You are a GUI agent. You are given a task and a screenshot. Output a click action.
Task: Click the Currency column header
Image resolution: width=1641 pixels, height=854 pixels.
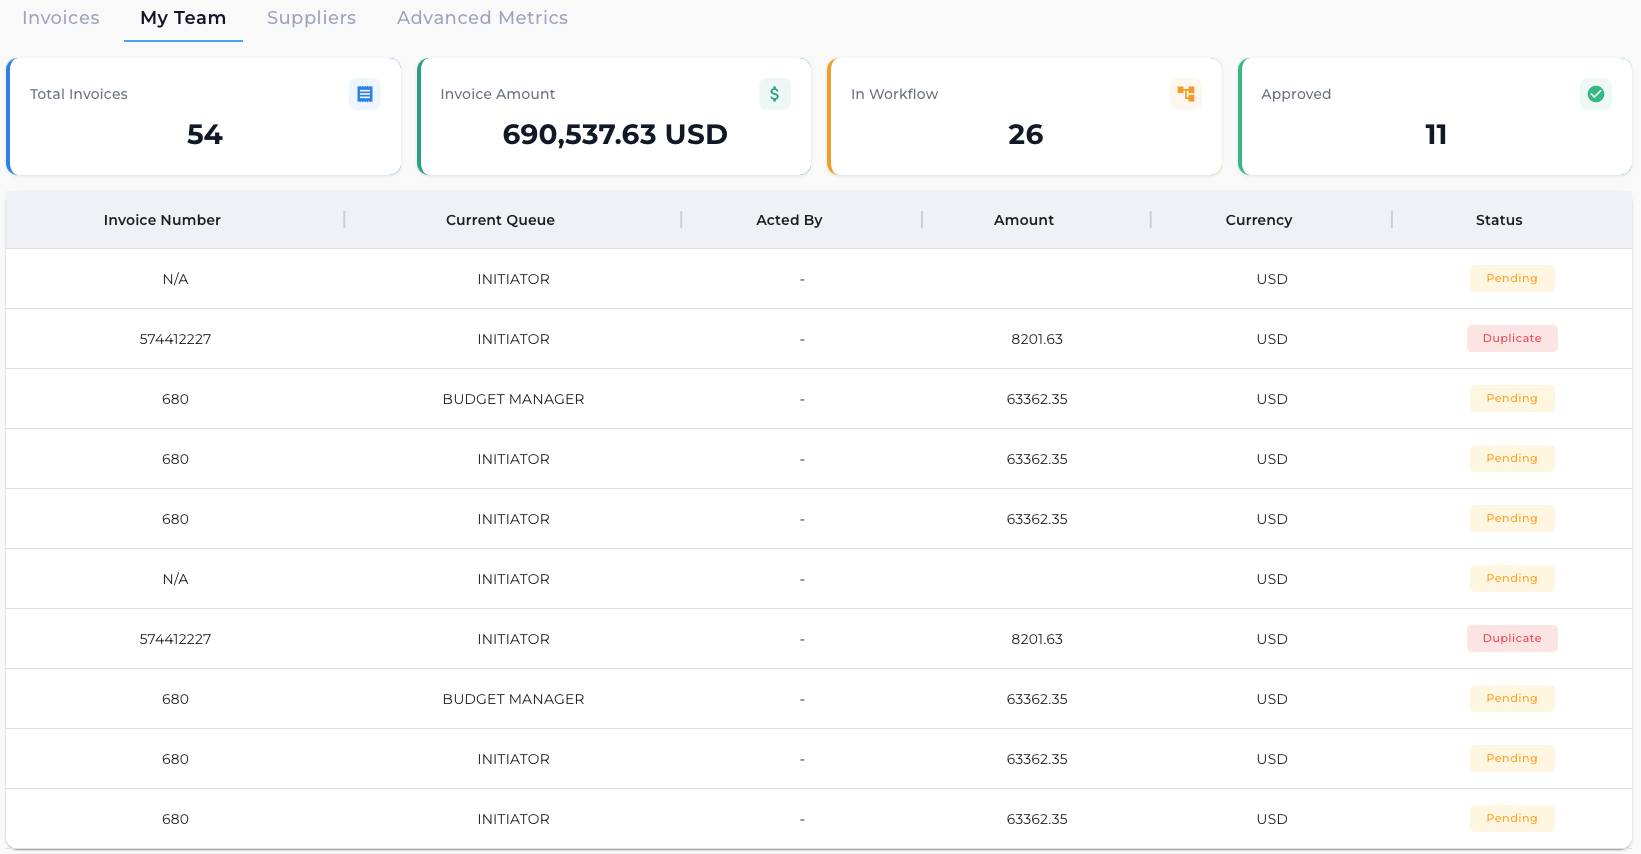click(1259, 220)
